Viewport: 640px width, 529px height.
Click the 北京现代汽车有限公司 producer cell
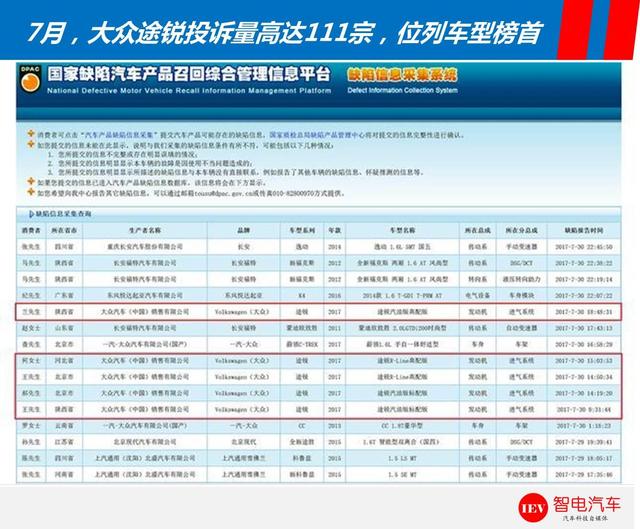pos(145,442)
